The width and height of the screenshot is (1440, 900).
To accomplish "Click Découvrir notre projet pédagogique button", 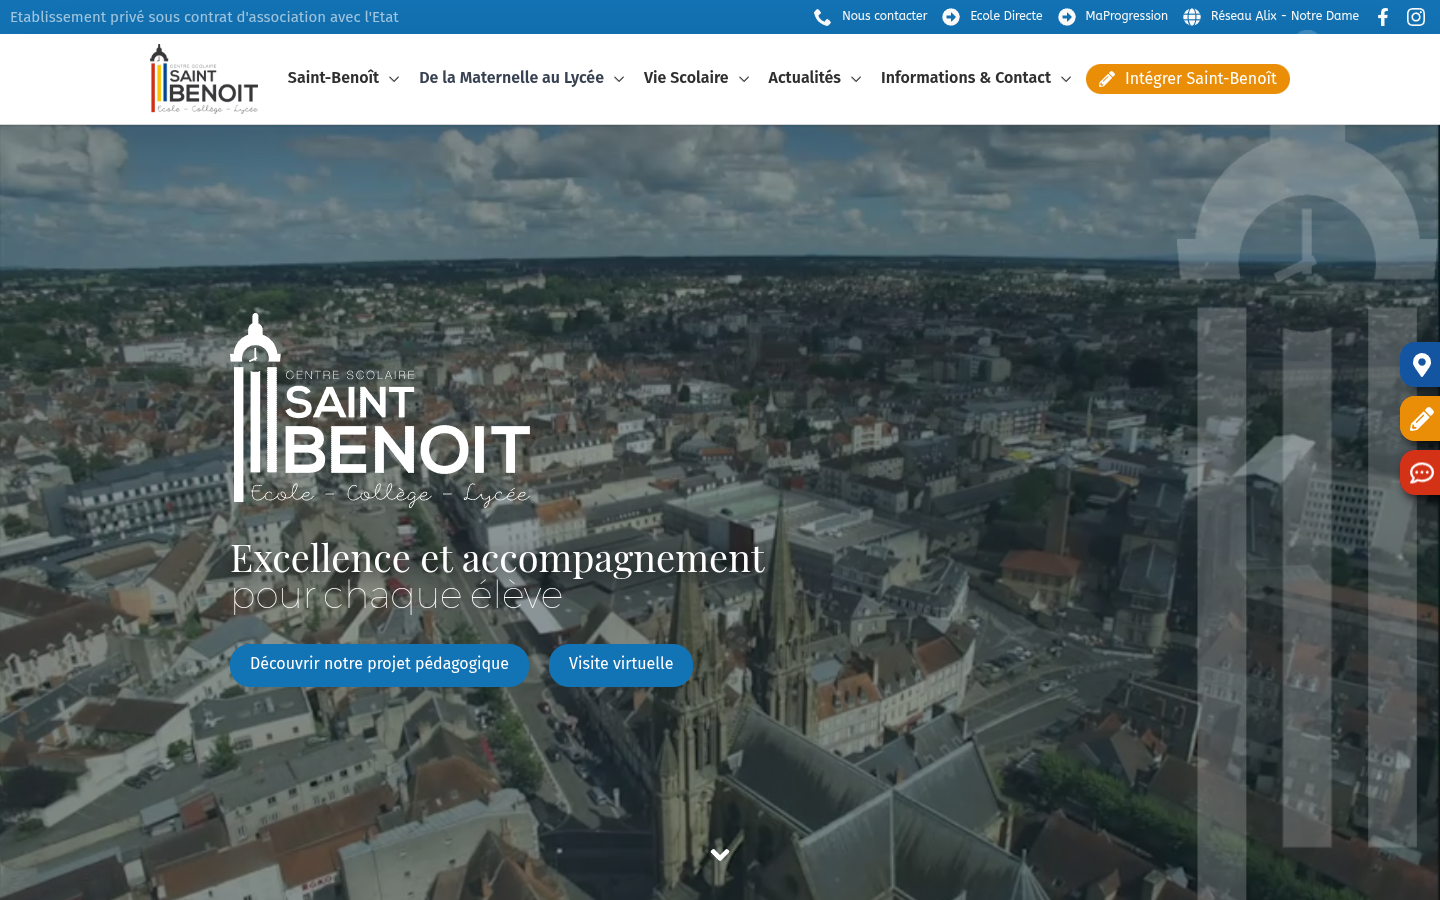I will pyautogui.click(x=379, y=664).
